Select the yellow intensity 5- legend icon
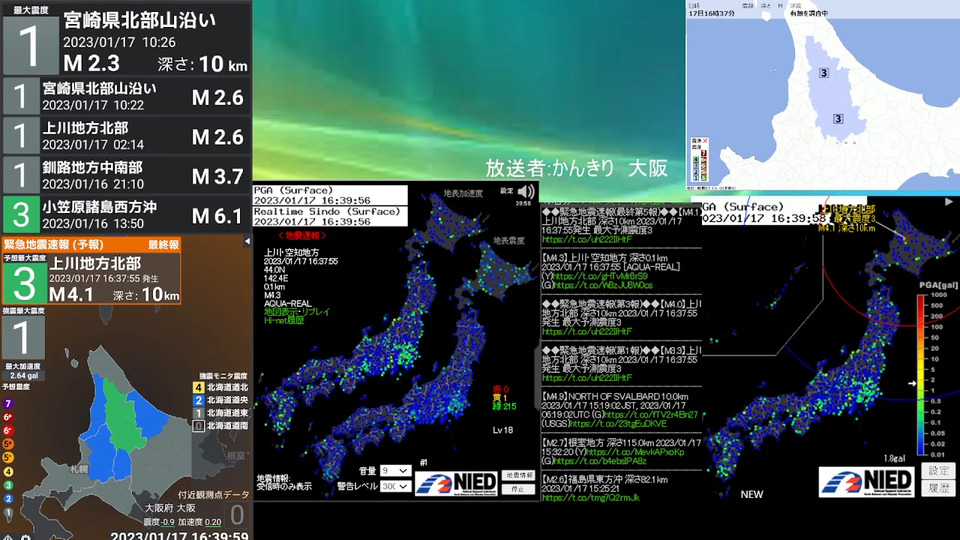 pos(8,457)
